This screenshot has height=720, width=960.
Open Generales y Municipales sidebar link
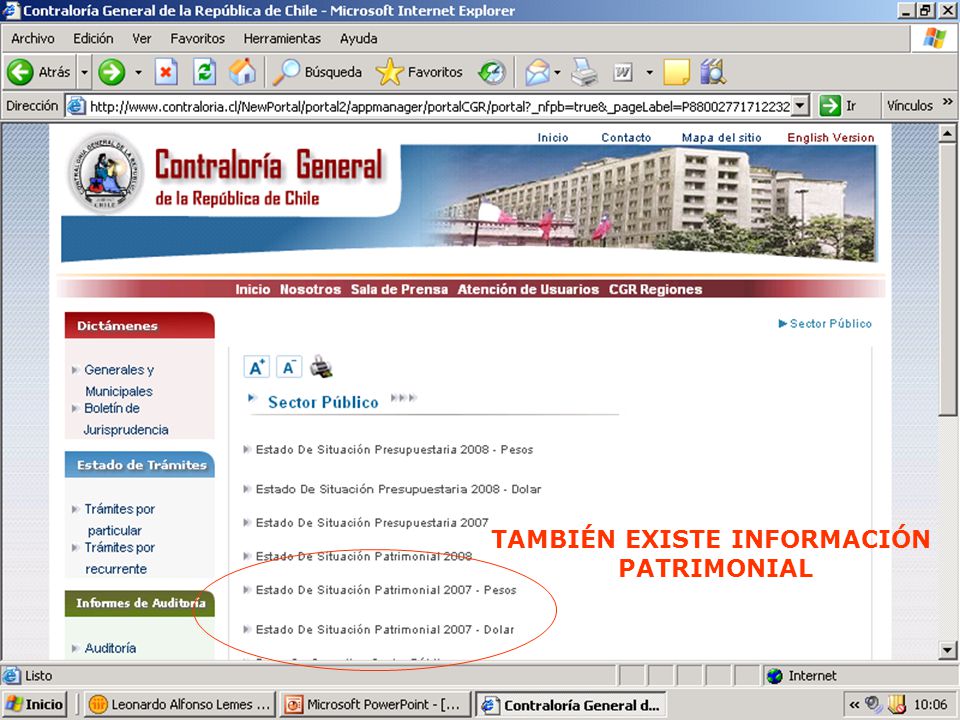(119, 380)
